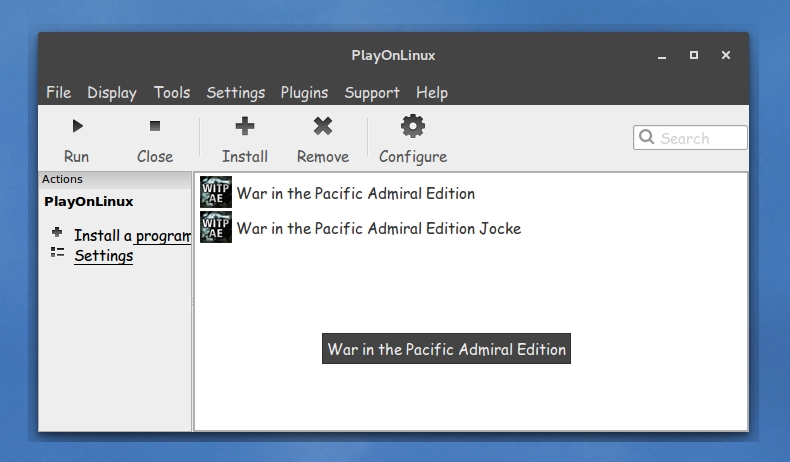Click the Settings link in Actions panel
Screen dimensions: 790x462
[x=104, y=255]
